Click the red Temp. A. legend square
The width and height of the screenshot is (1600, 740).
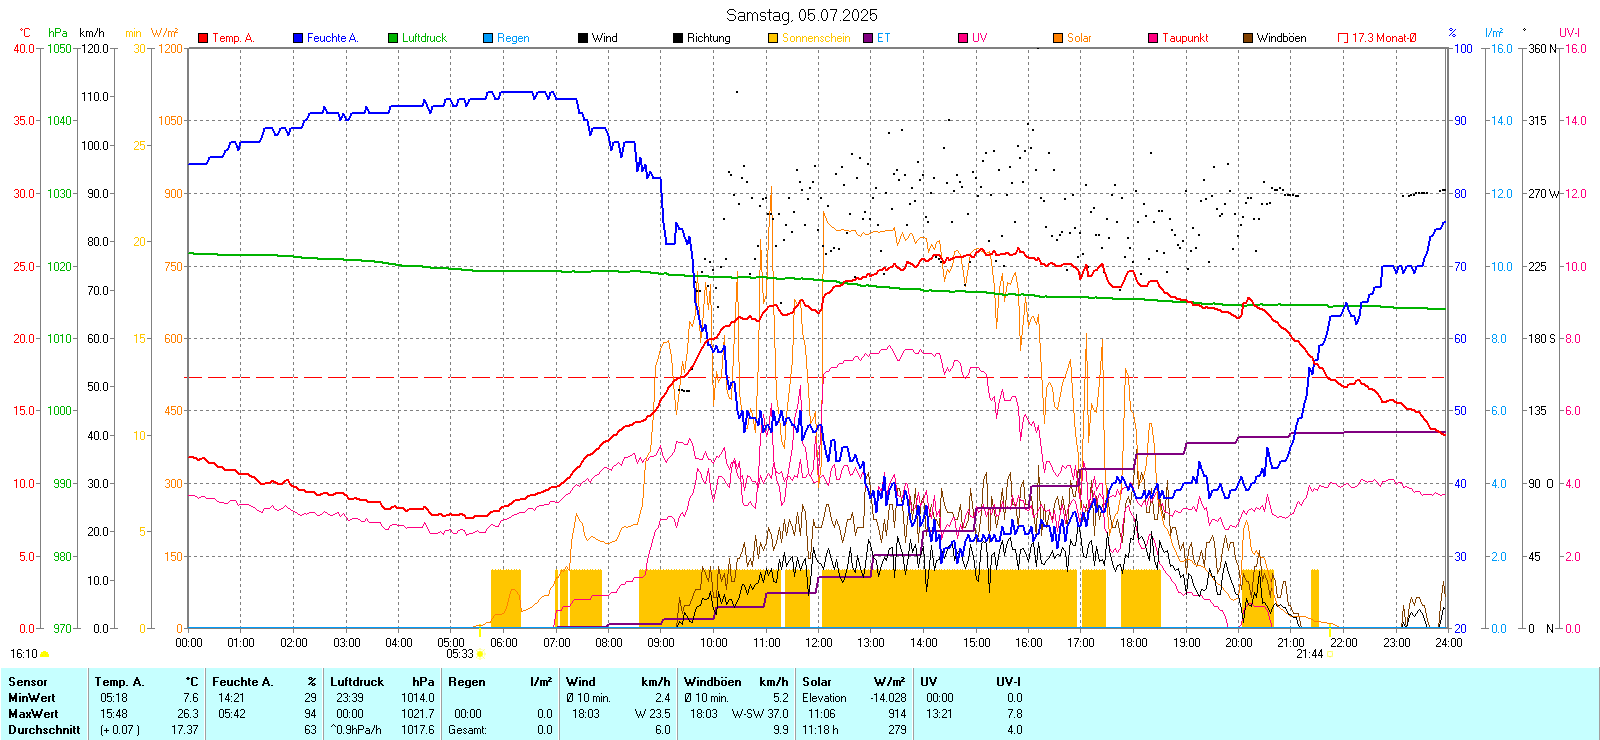(x=203, y=38)
